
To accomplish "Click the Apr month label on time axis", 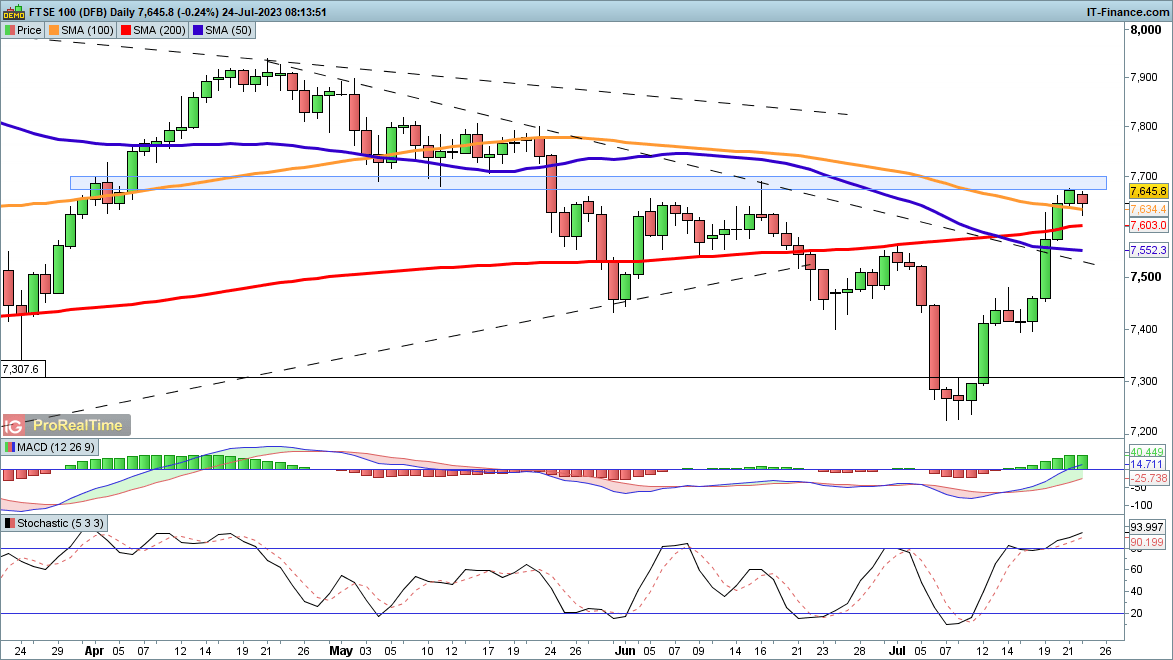I will [x=94, y=651].
